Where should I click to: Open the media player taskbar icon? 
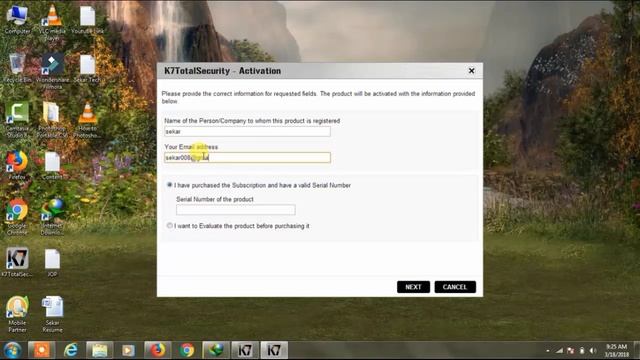pos(128,350)
